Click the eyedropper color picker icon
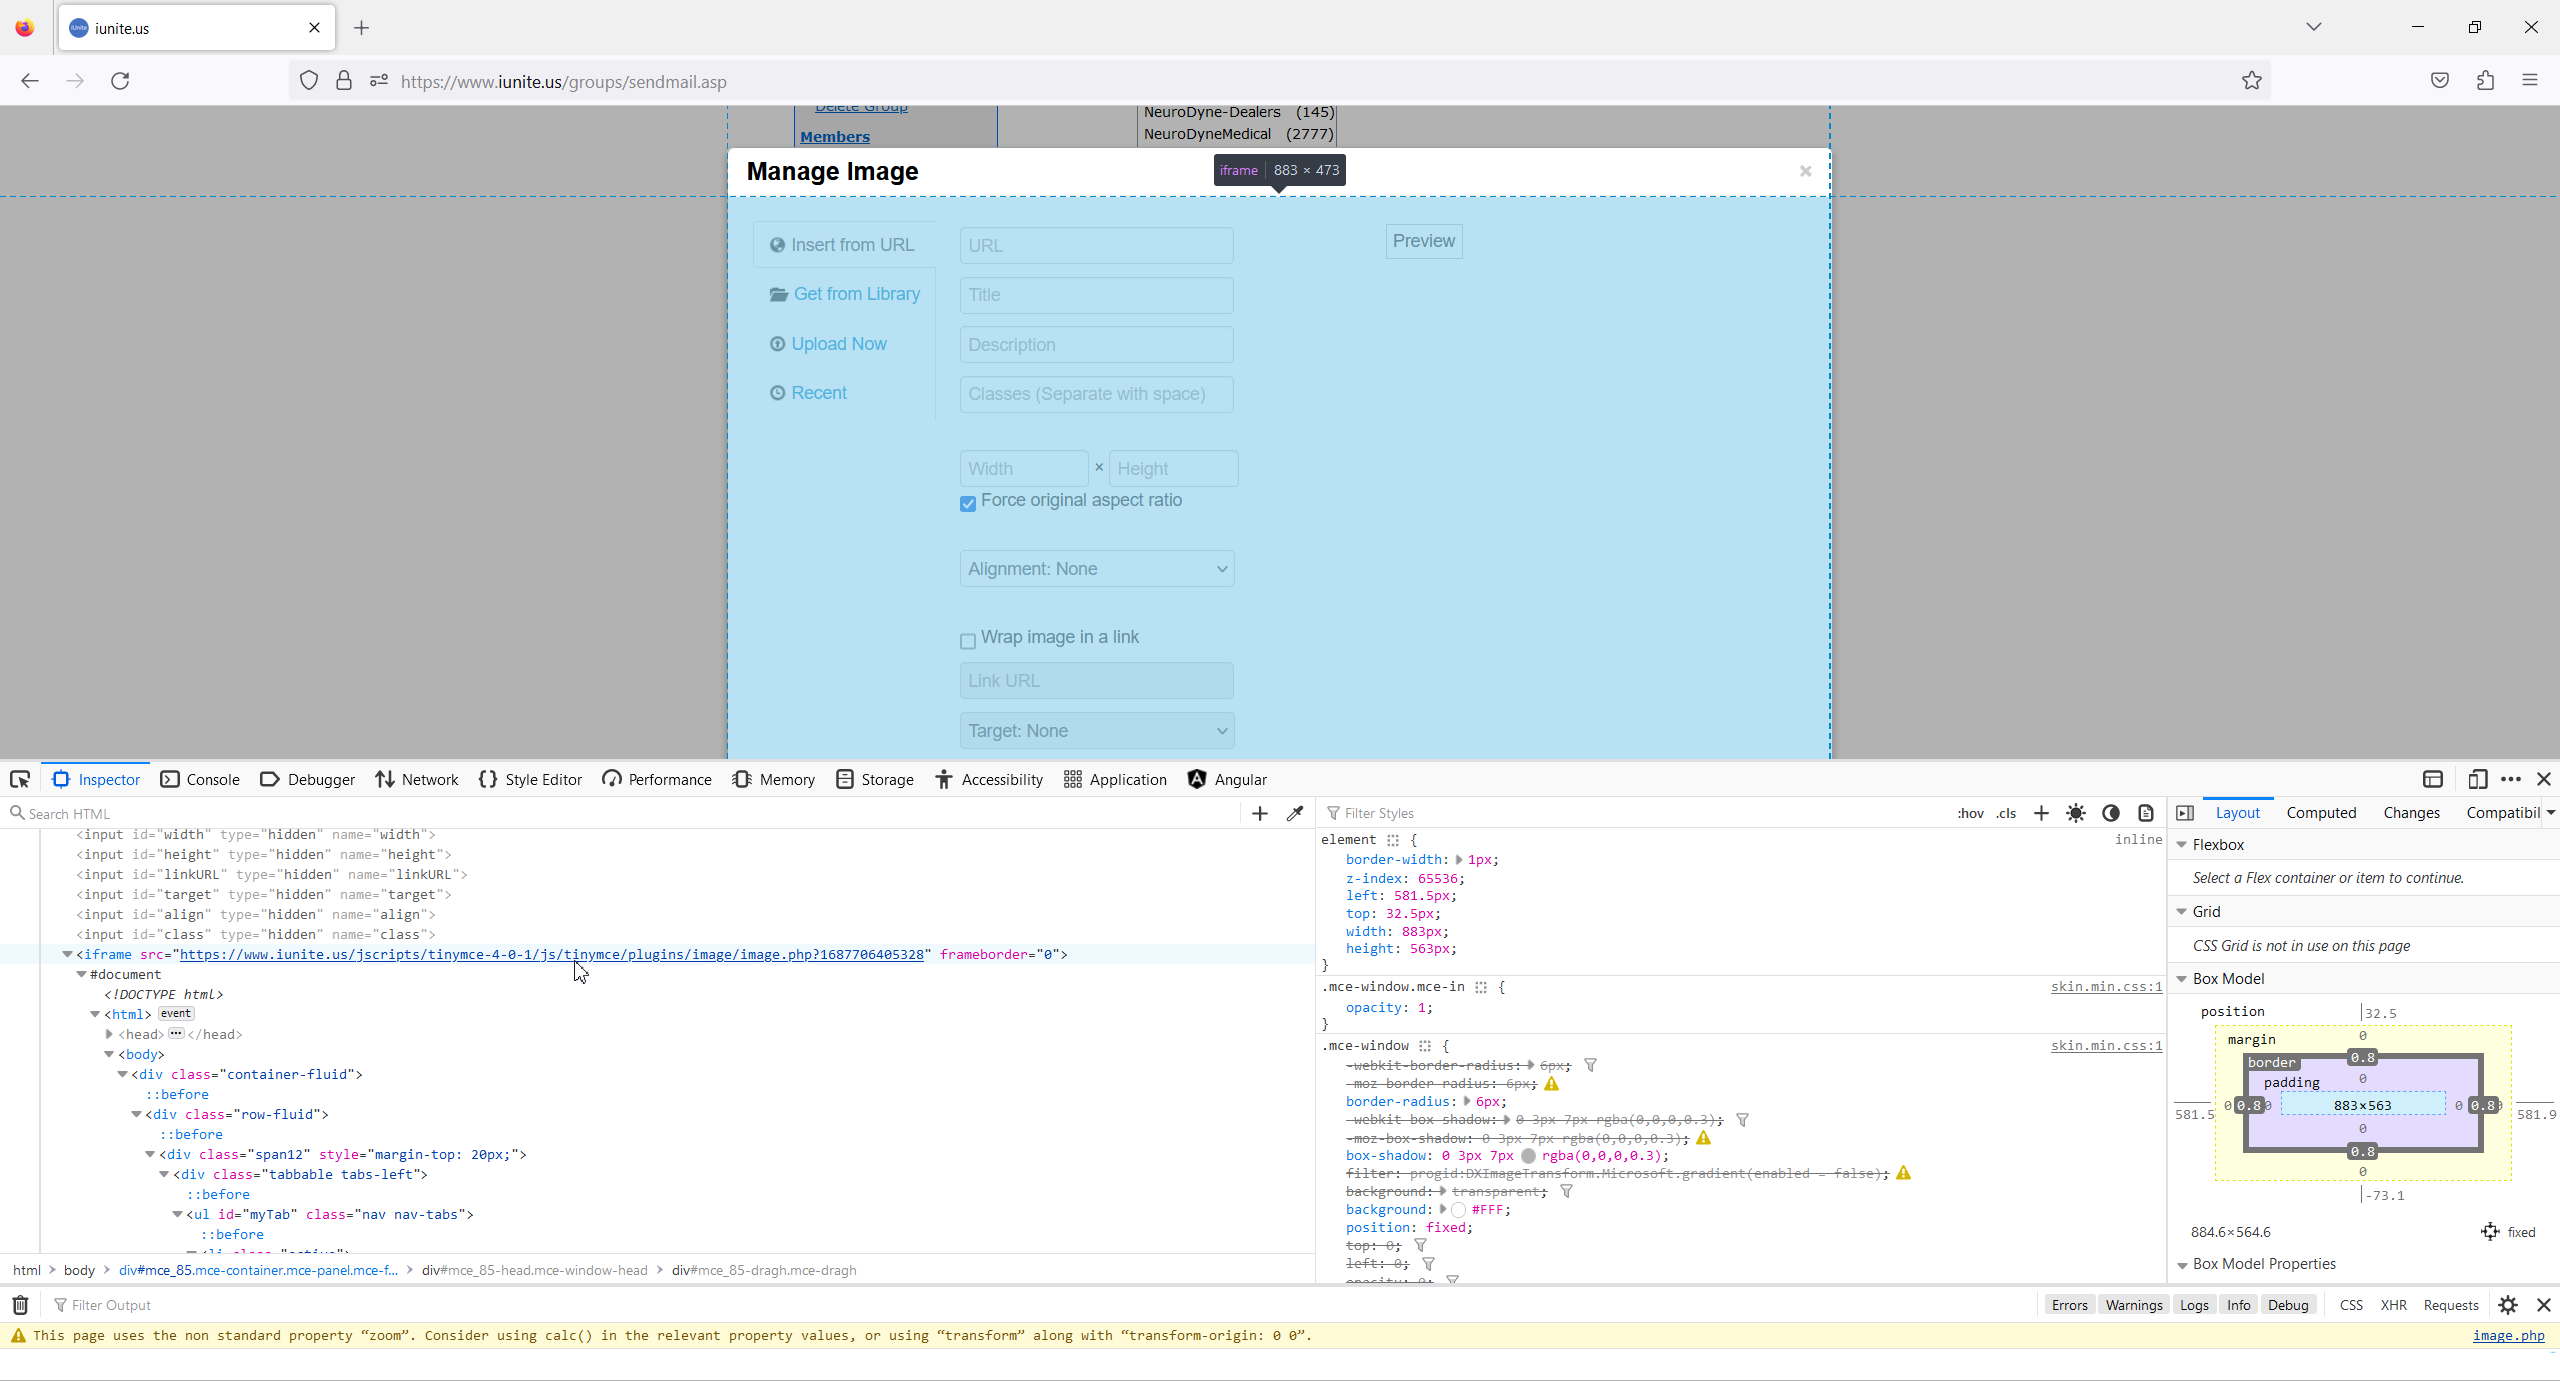2560x1381 pixels. pyautogui.click(x=1295, y=813)
